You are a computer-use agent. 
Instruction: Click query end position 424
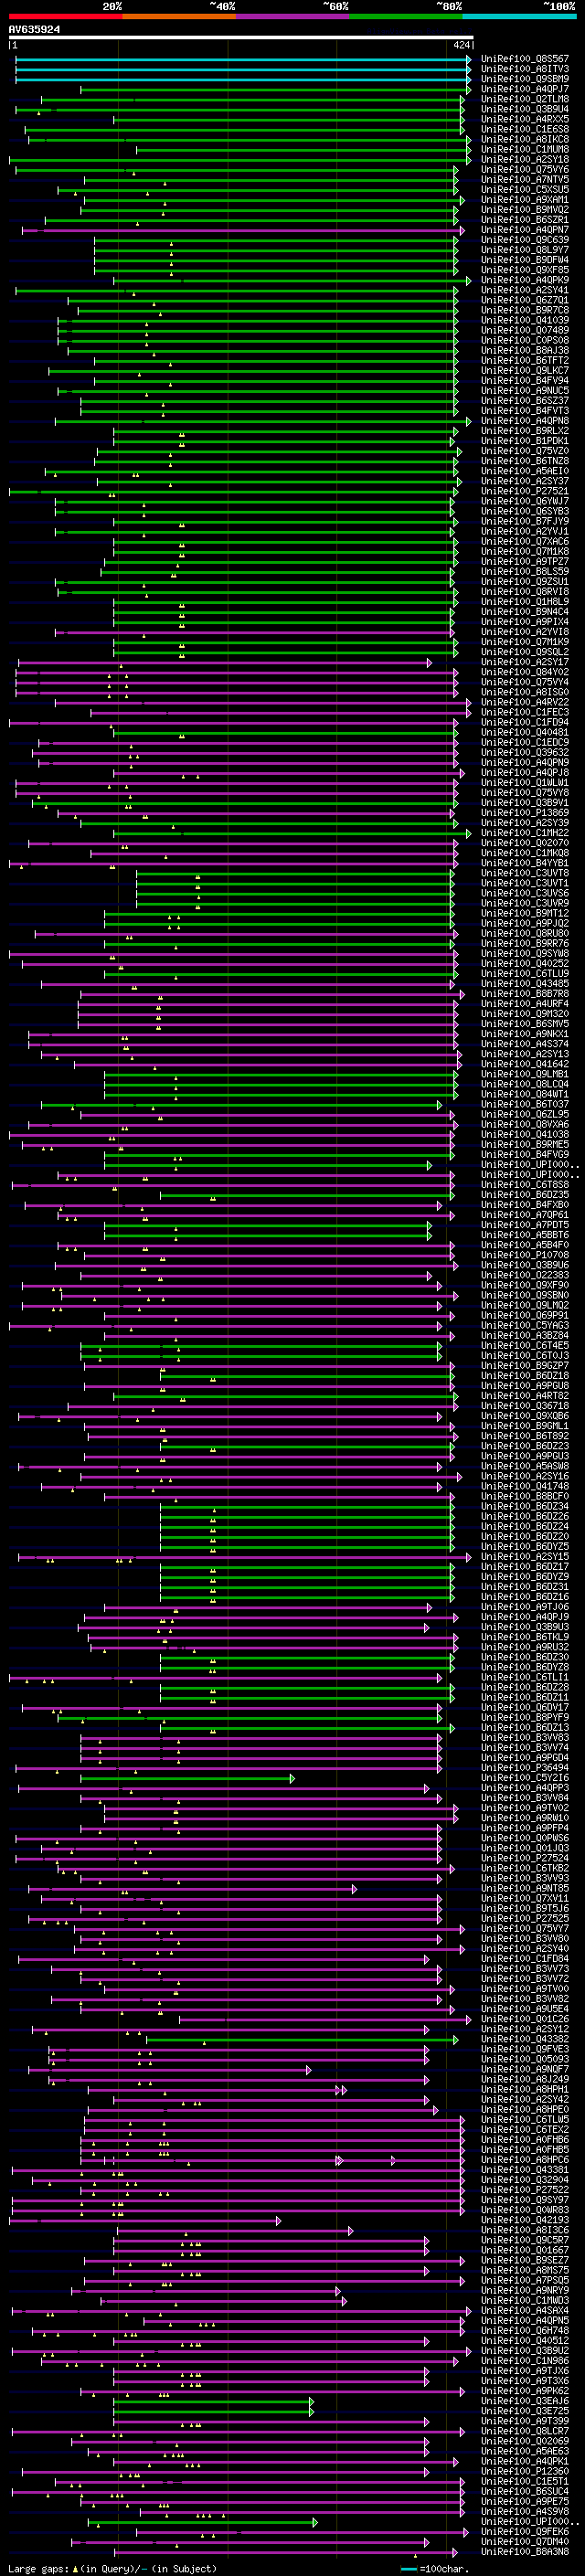pos(461,46)
